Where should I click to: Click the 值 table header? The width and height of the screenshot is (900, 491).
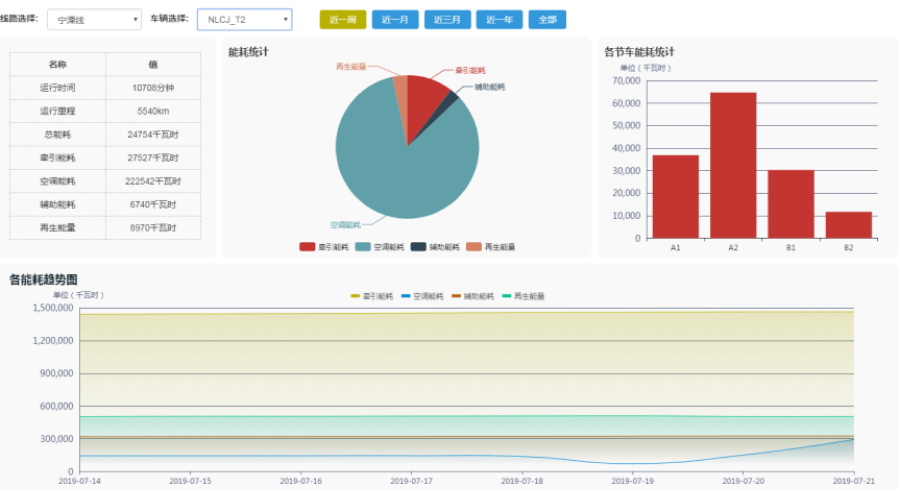pyautogui.click(x=153, y=64)
